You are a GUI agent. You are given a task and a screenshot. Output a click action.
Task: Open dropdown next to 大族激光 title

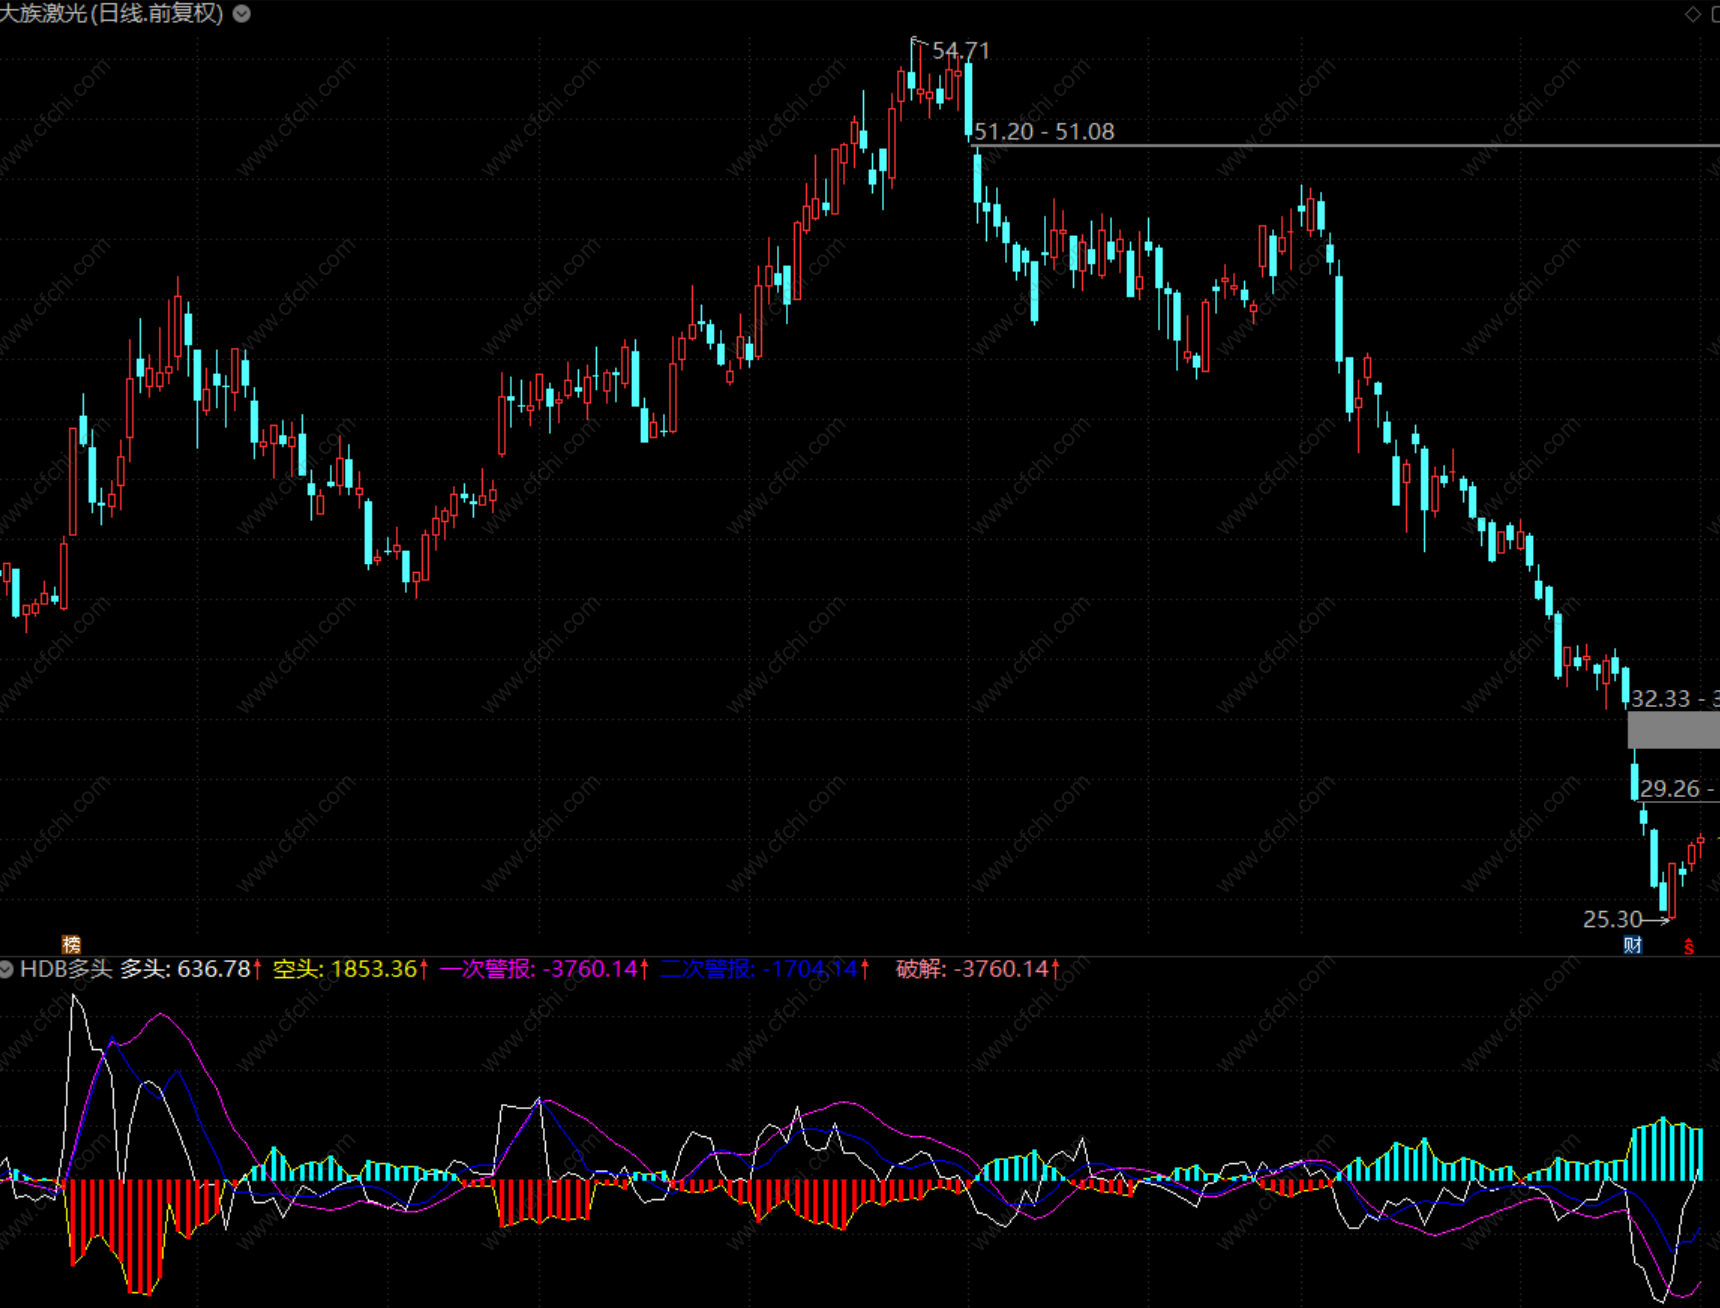[x=242, y=14]
